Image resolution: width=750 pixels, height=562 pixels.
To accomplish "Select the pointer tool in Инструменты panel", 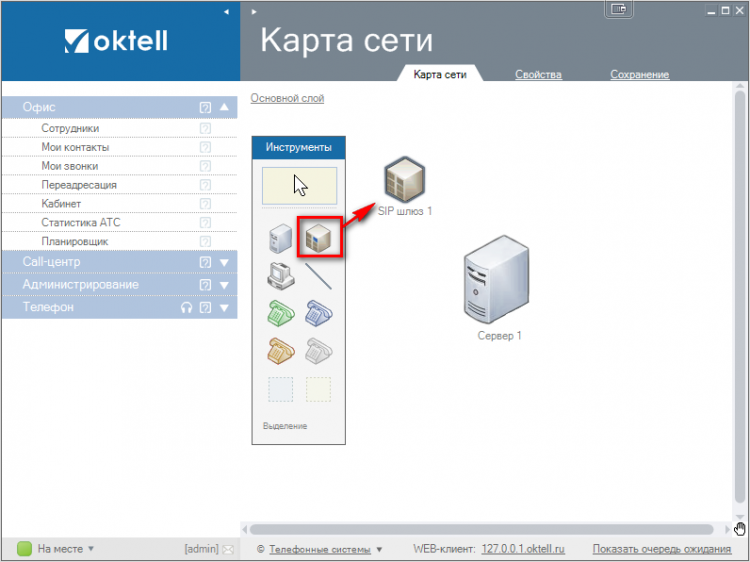I will tap(299, 186).
